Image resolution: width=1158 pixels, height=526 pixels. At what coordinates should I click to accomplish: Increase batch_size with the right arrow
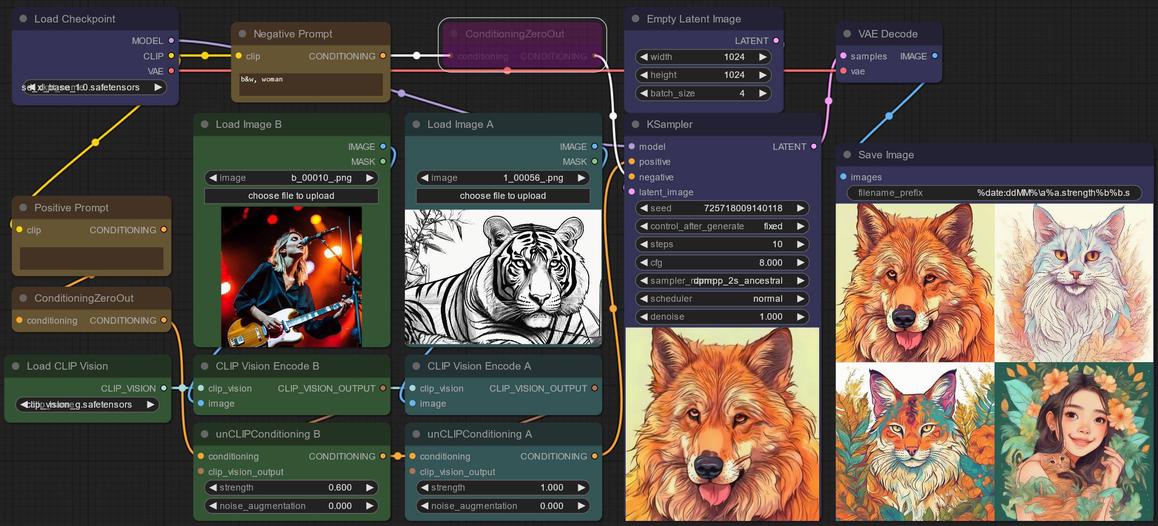tap(762, 93)
